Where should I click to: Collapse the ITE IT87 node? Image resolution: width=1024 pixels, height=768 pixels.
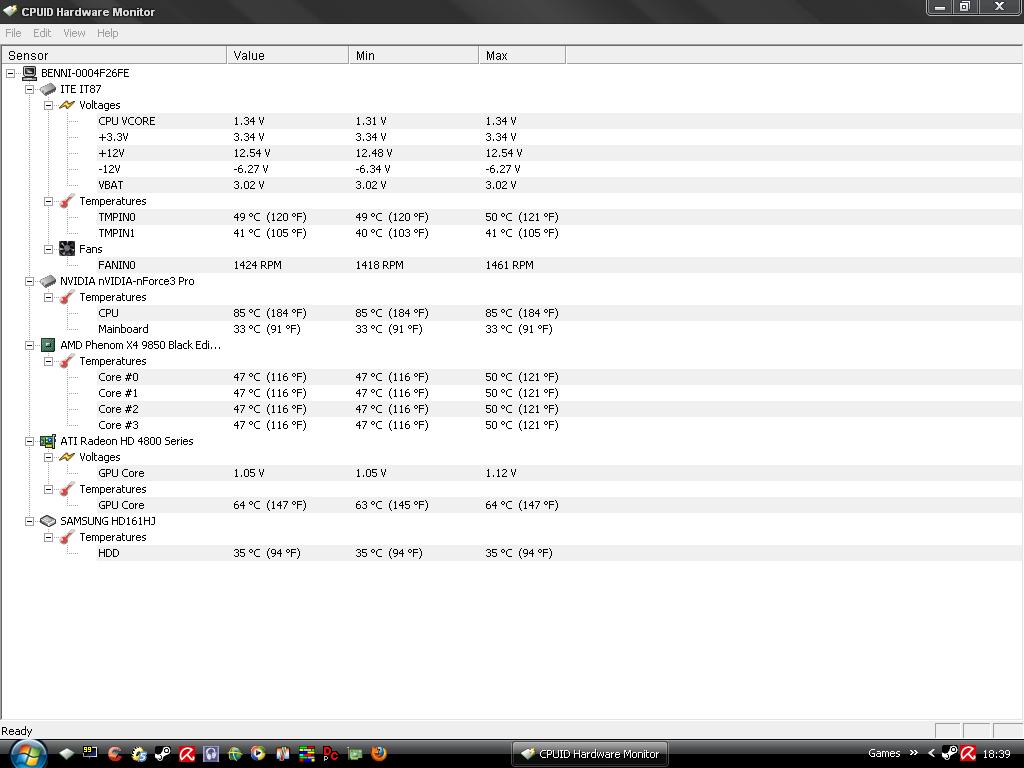[x=29, y=89]
